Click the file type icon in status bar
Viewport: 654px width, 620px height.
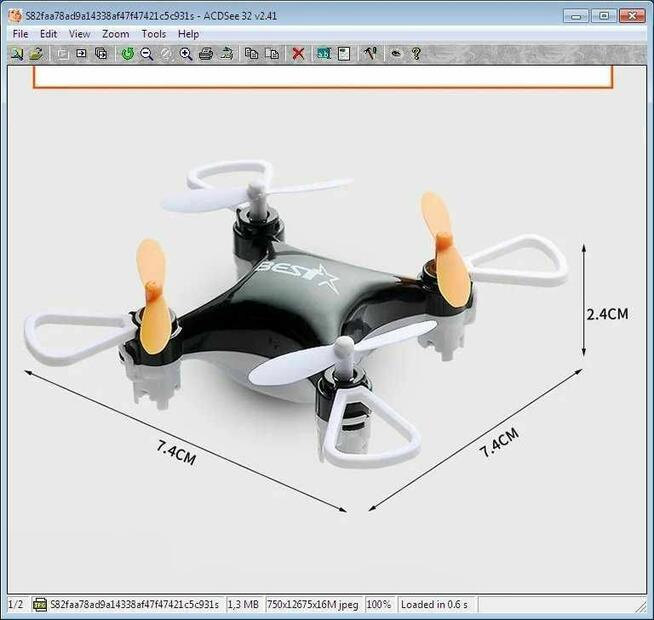[40, 605]
